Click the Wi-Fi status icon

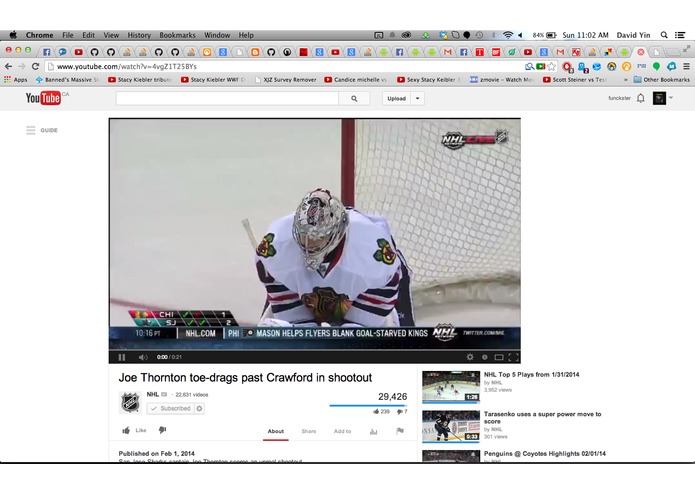(x=508, y=35)
